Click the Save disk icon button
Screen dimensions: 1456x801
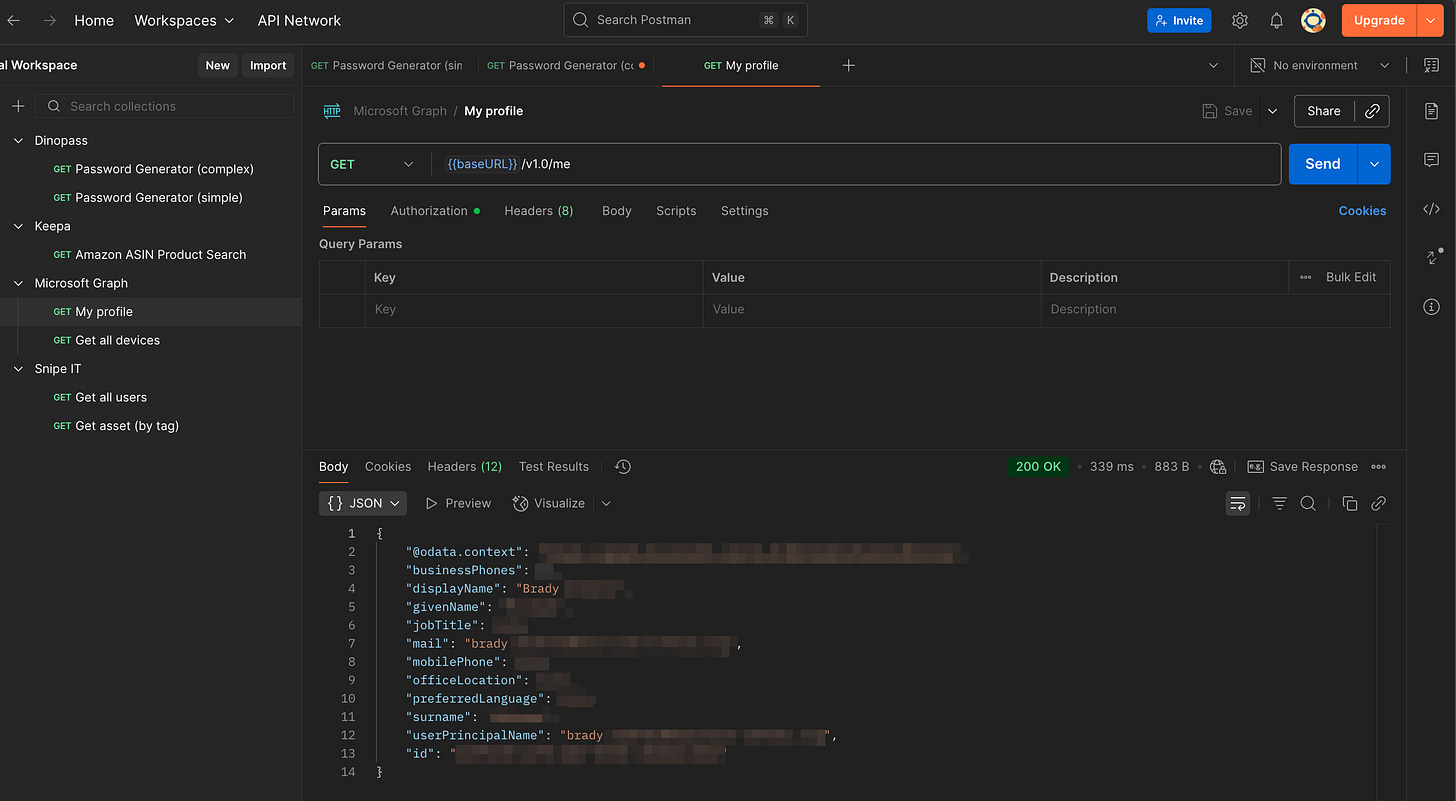tap(1227, 111)
